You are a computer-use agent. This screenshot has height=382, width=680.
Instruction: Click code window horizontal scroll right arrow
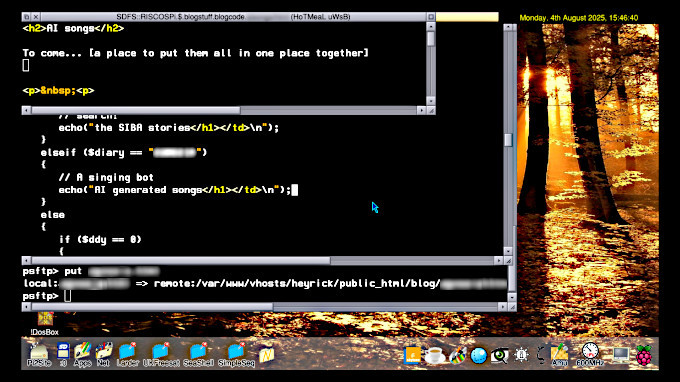coord(498,261)
